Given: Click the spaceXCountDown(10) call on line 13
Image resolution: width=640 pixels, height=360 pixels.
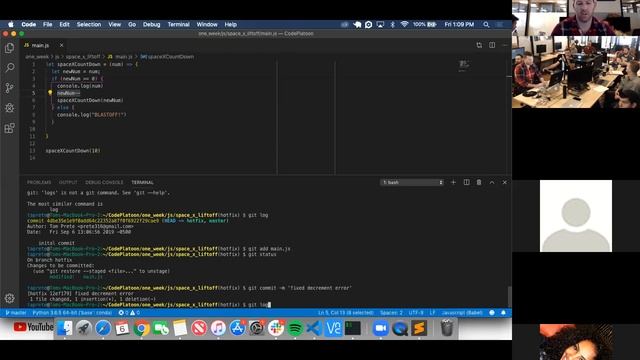Looking at the screenshot, I should point(73,151).
